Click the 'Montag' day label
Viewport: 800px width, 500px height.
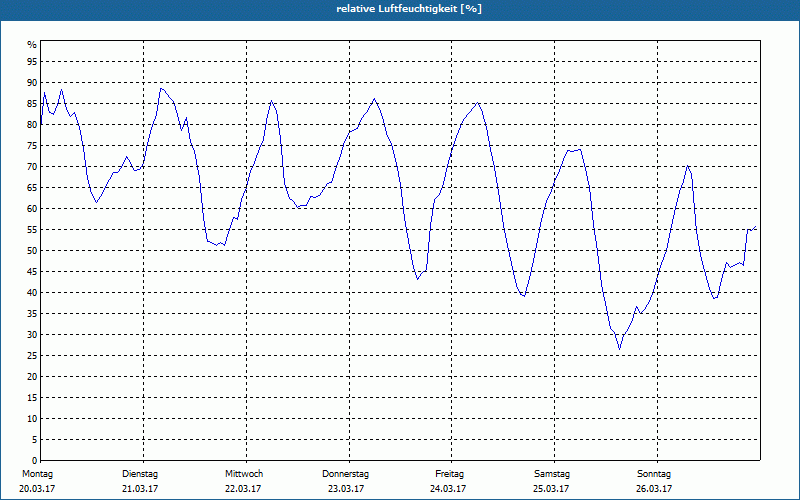[x=37, y=474]
